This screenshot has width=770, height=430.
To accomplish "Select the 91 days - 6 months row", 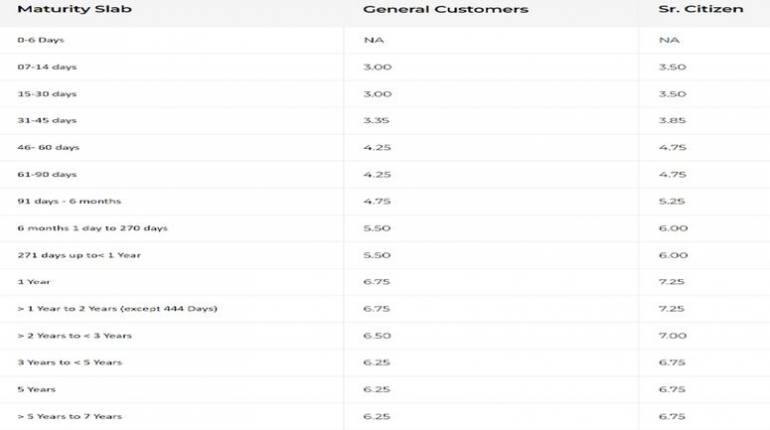I will (385, 201).
